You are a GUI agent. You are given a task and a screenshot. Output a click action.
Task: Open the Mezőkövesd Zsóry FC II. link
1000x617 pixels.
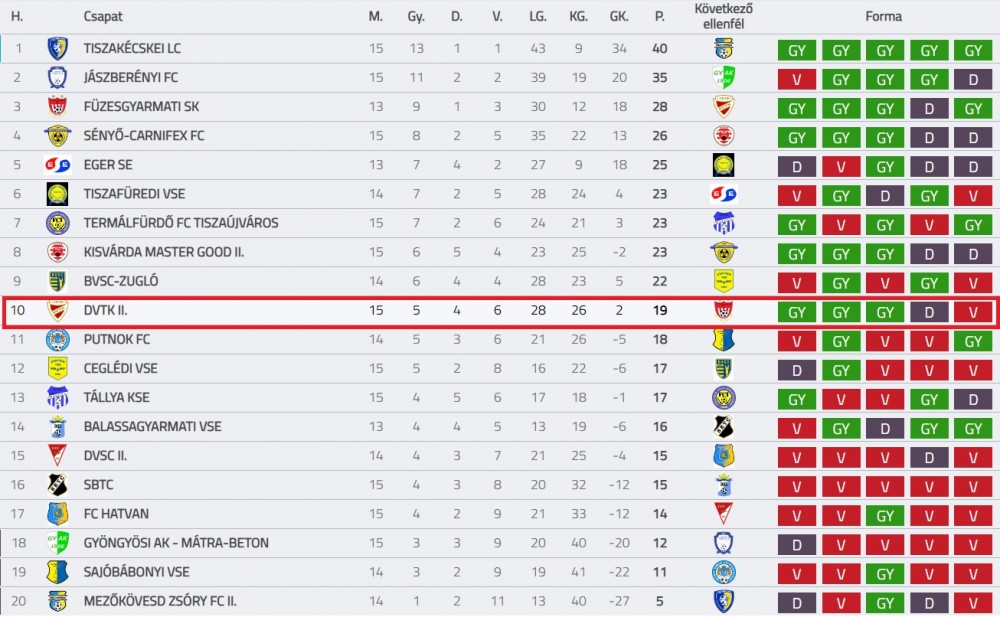pyautogui.click(x=160, y=601)
